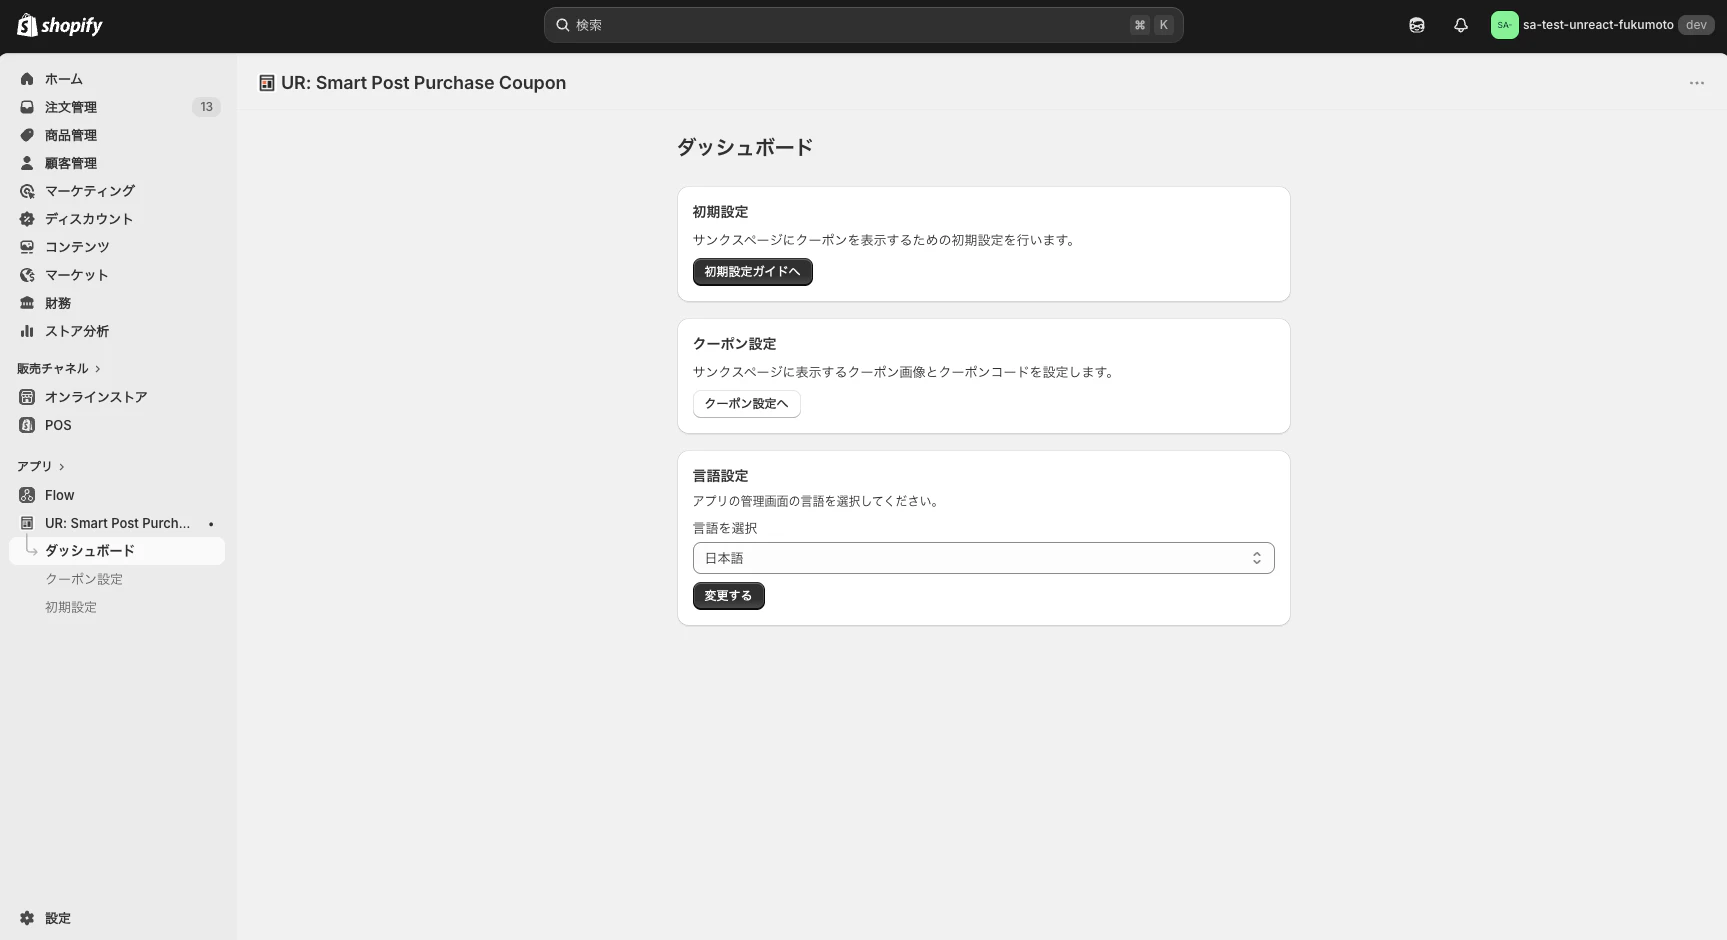Screen dimensions: 1727x940
Task: Click the Flow app icon
Action: [27, 495]
